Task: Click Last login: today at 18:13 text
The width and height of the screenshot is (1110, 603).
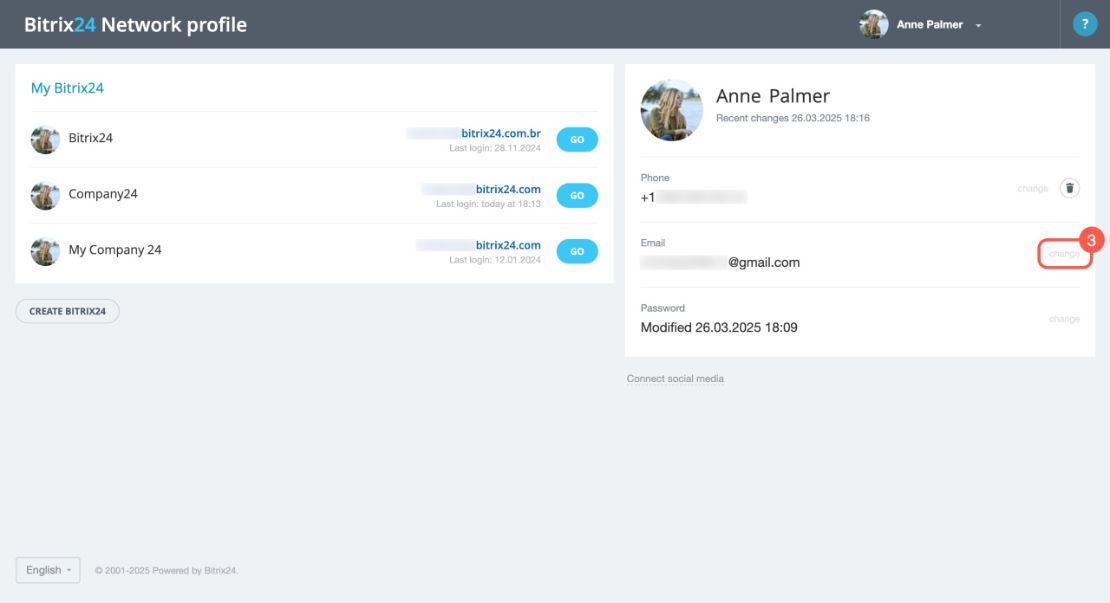Action: point(488,204)
